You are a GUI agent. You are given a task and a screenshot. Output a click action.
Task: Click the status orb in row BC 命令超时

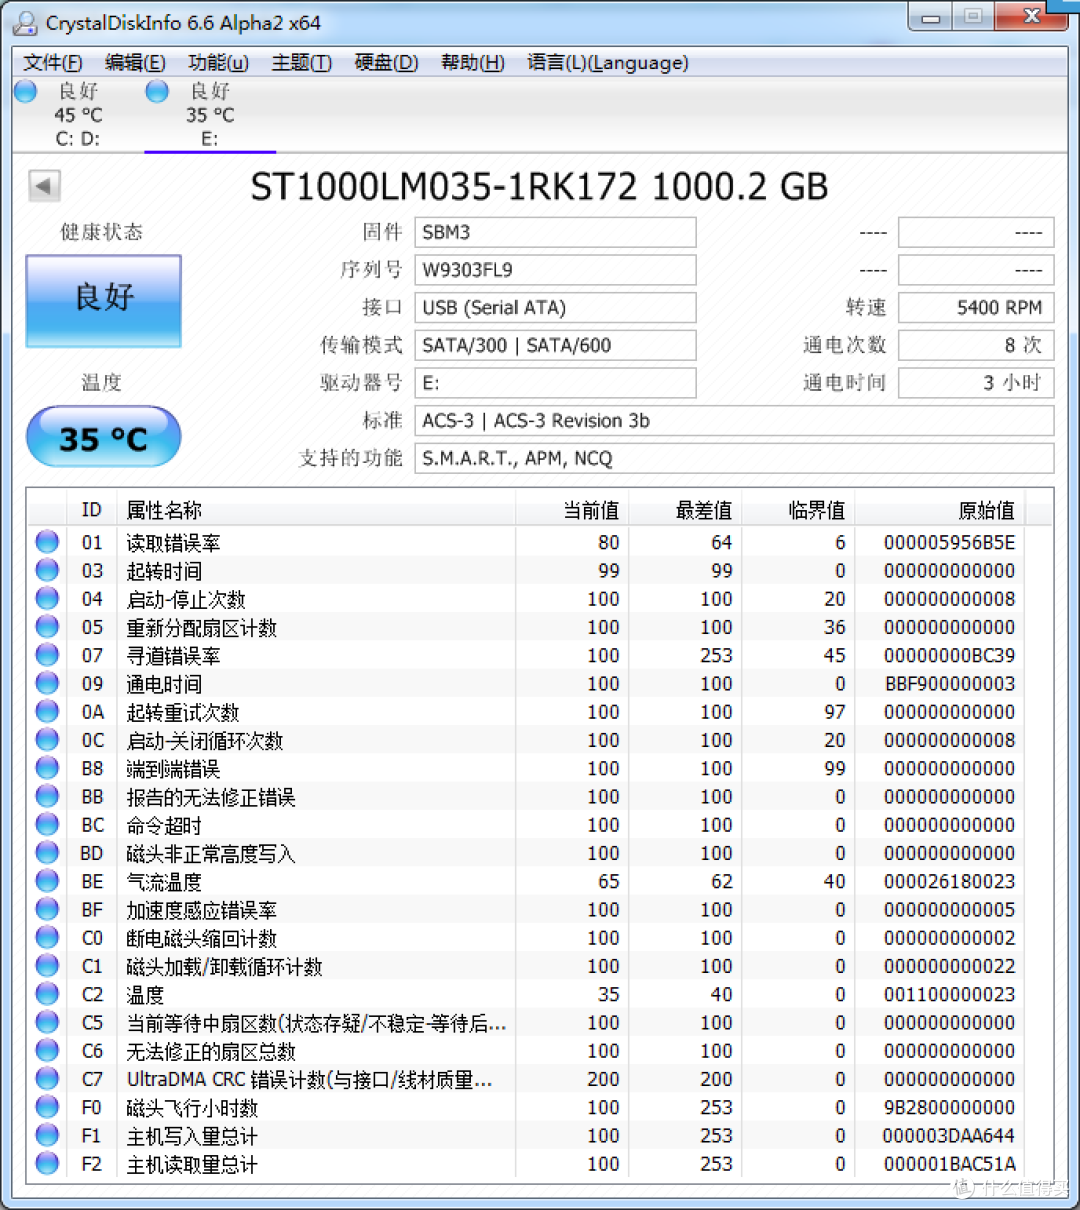pos(47,824)
